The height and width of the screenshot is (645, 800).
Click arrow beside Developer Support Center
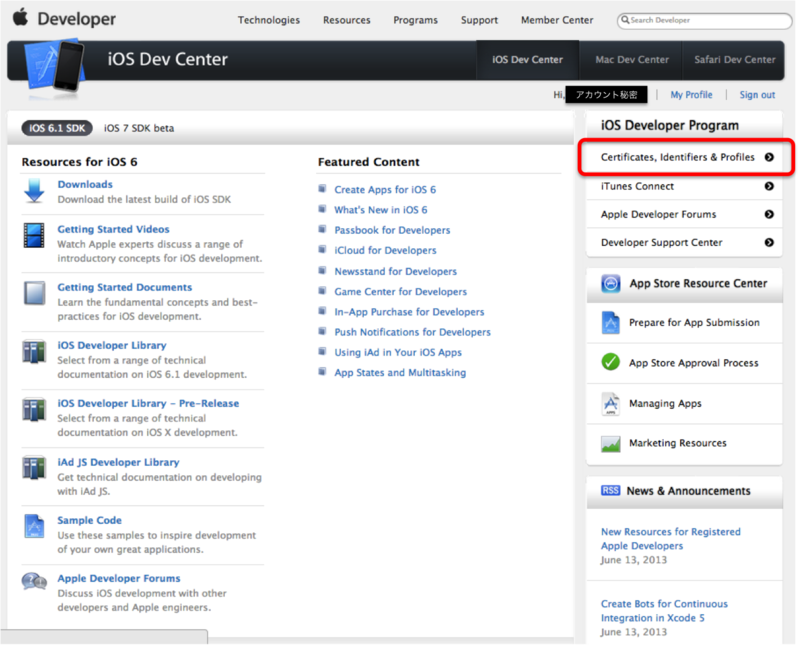(x=769, y=242)
